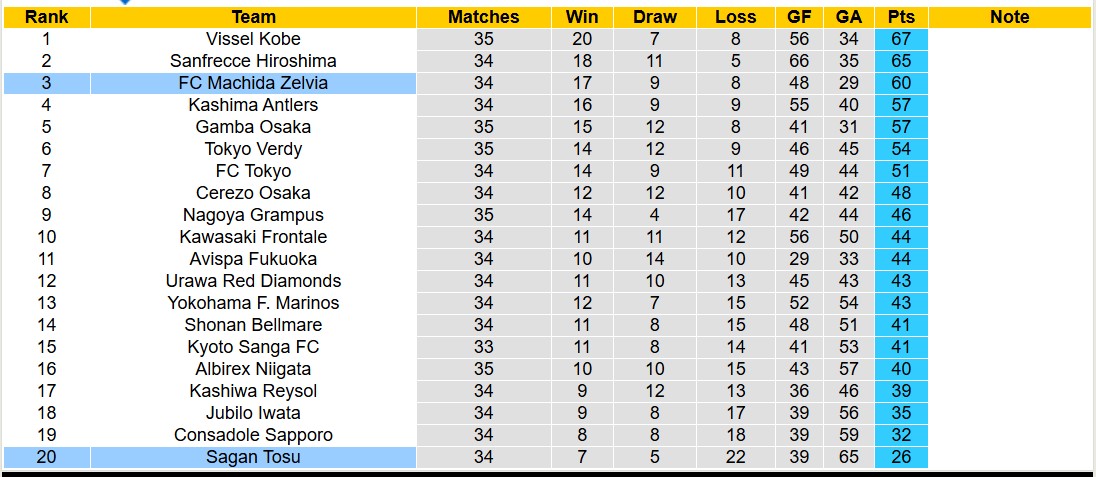Click the Rank column header
Image resolution: width=1096 pixels, height=477 pixels.
click(46, 17)
